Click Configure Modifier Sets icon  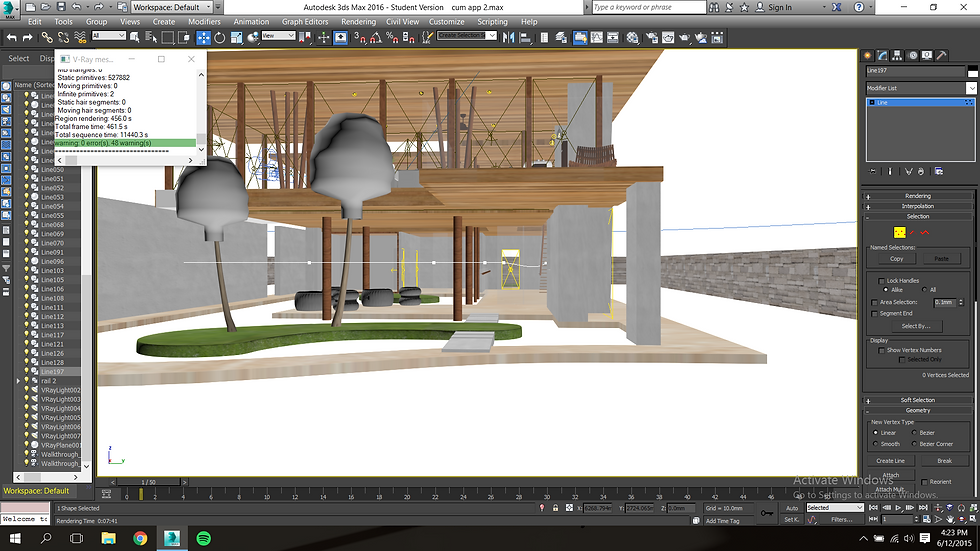click(938, 171)
